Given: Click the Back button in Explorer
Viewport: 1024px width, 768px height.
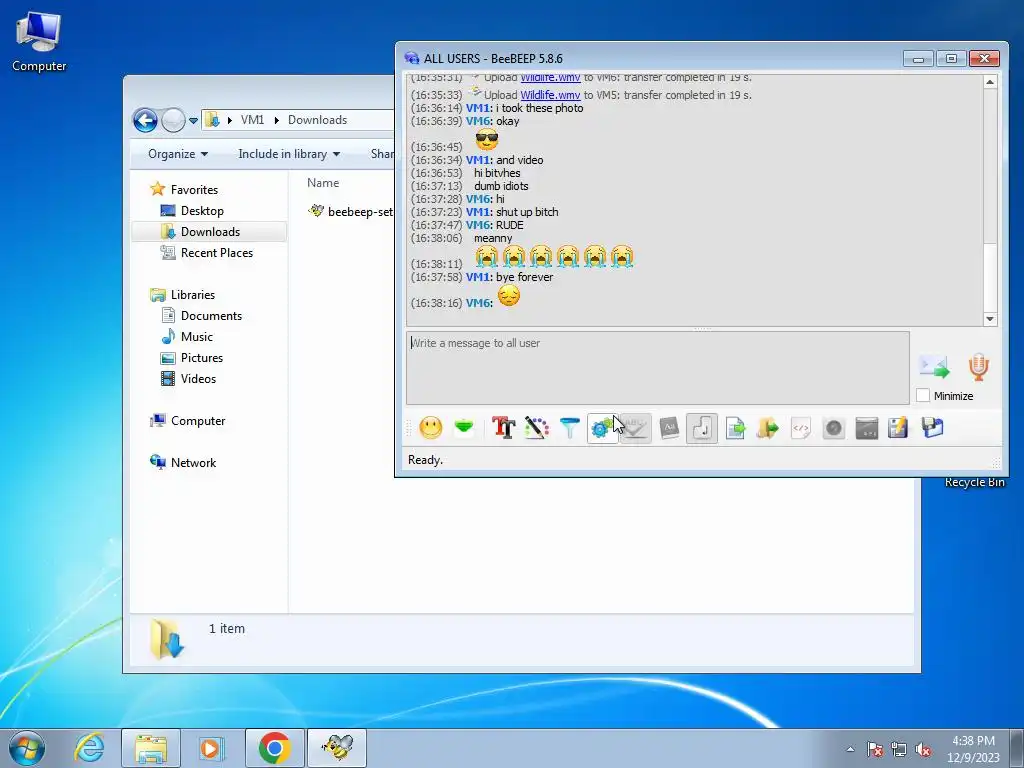Looking at the screenshot, I should pos(145,120).
